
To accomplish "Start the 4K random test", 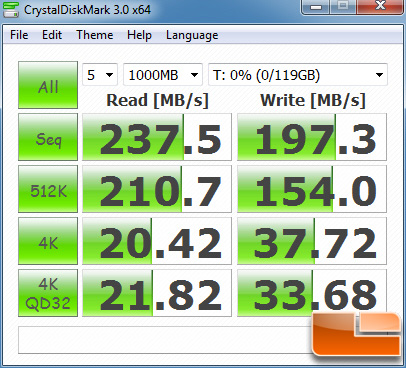I will (48, 241).
